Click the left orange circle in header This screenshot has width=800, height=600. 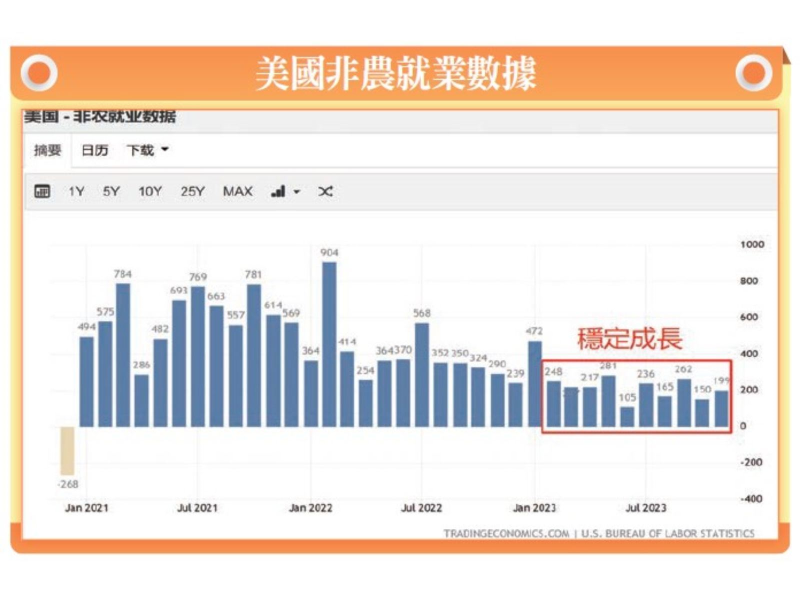[x=39, y=73]
